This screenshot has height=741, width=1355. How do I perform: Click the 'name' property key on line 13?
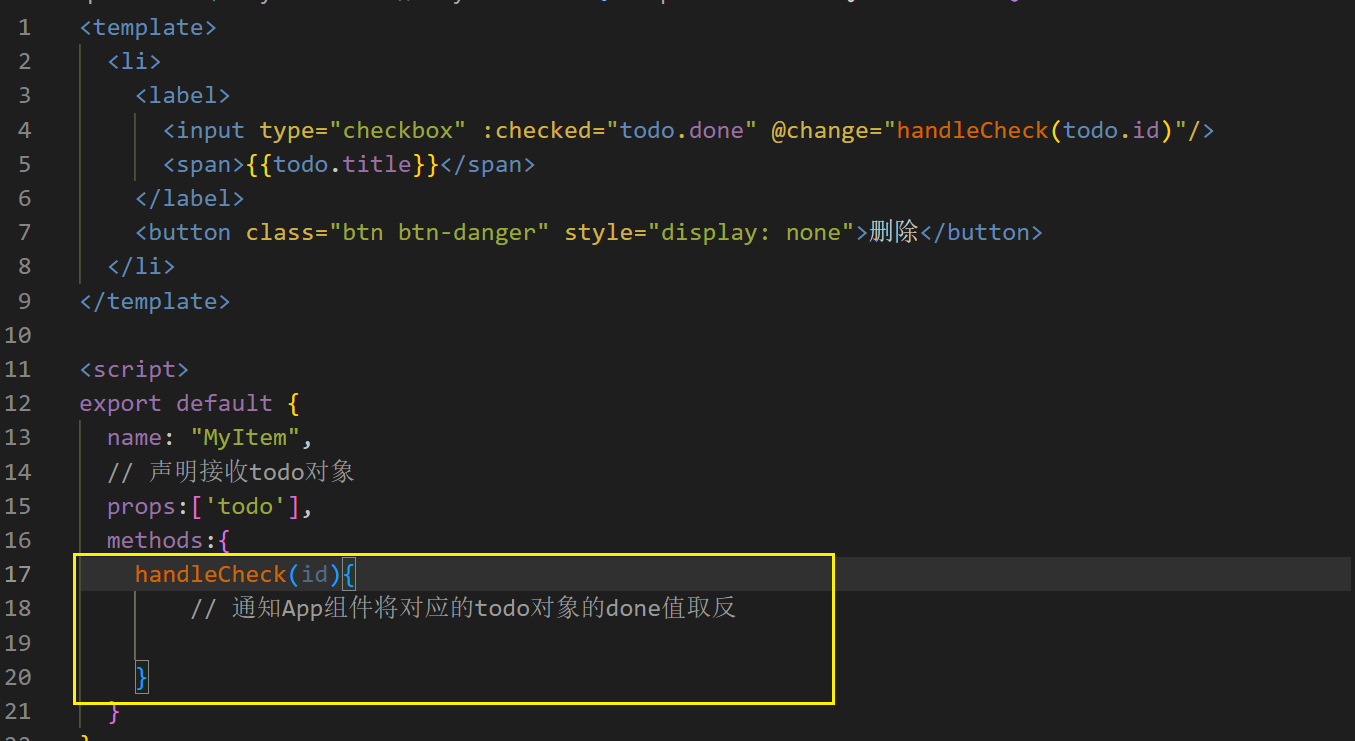135,437
